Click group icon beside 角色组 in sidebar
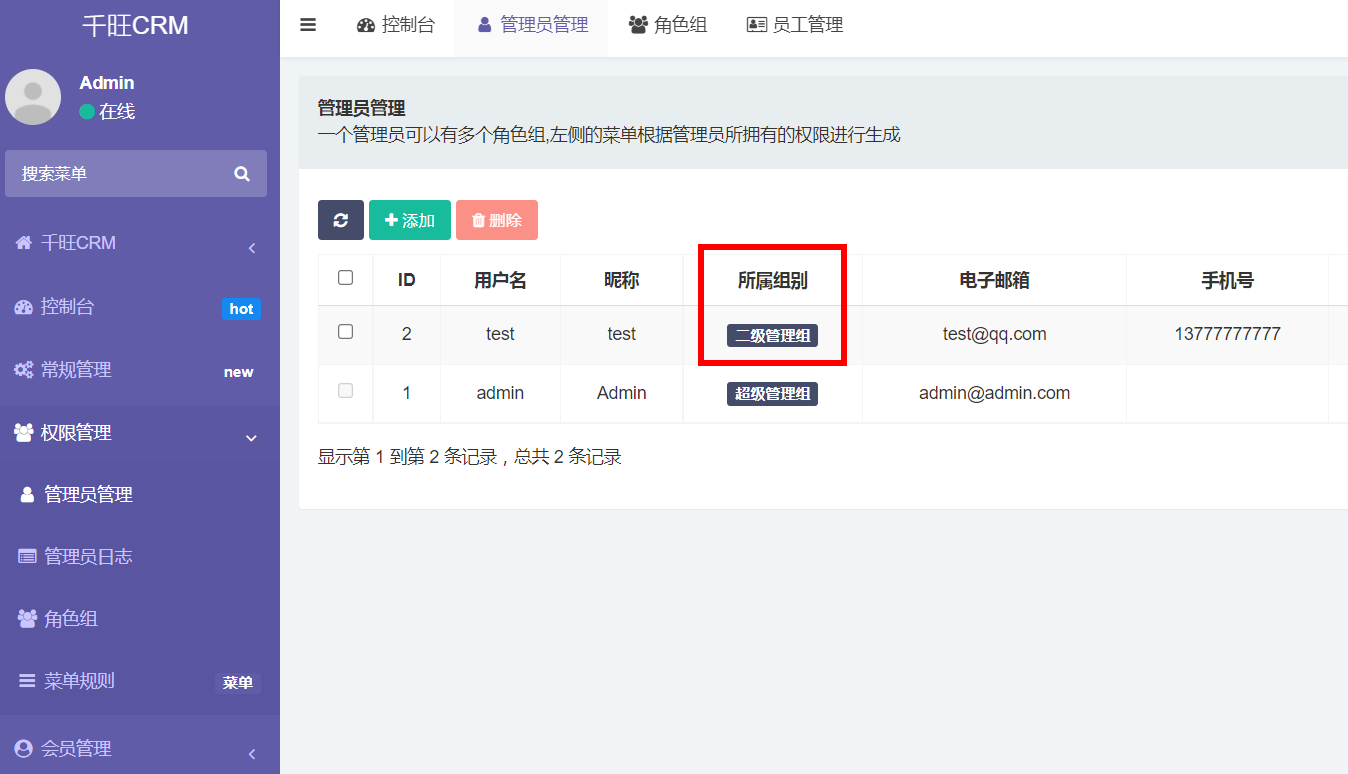1348x774 pixels. click(x=28, y=619)
